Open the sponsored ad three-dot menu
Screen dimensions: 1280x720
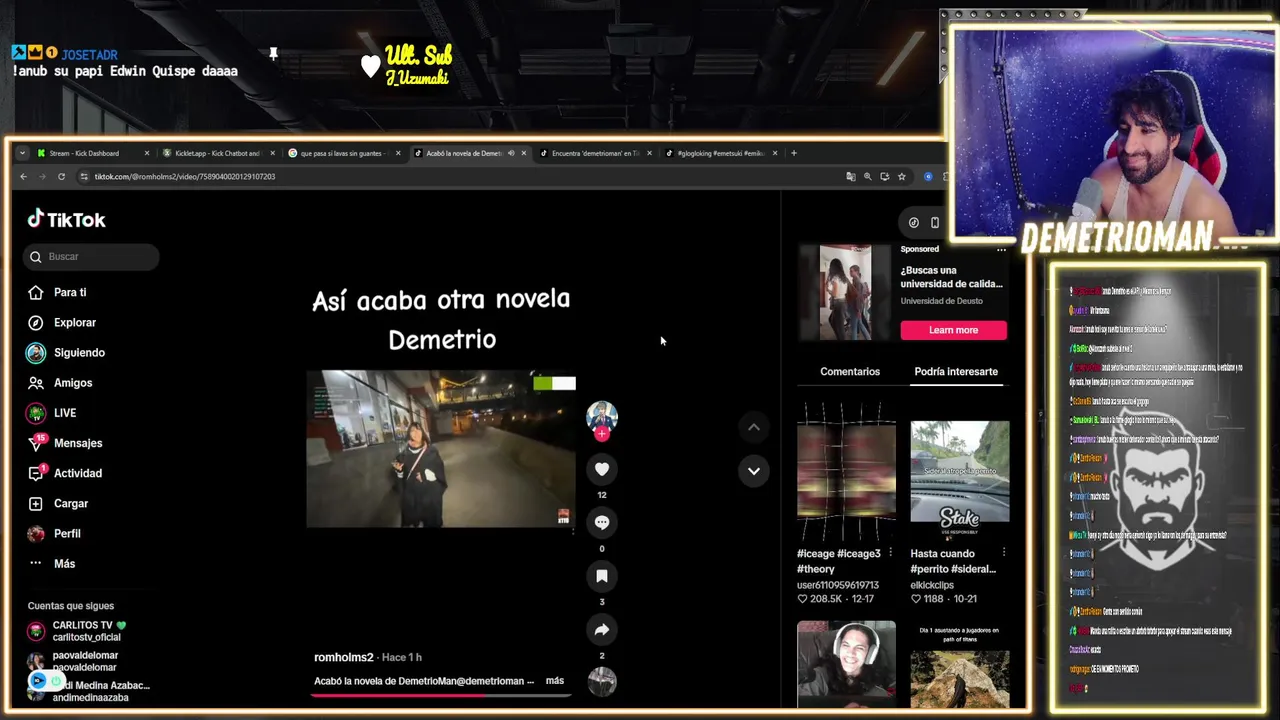point(1001,249)
